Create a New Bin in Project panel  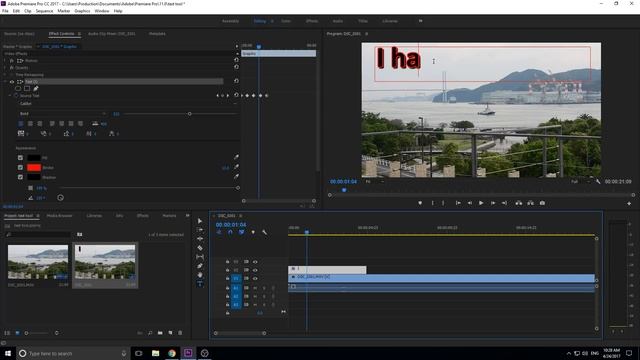[160, 333]
